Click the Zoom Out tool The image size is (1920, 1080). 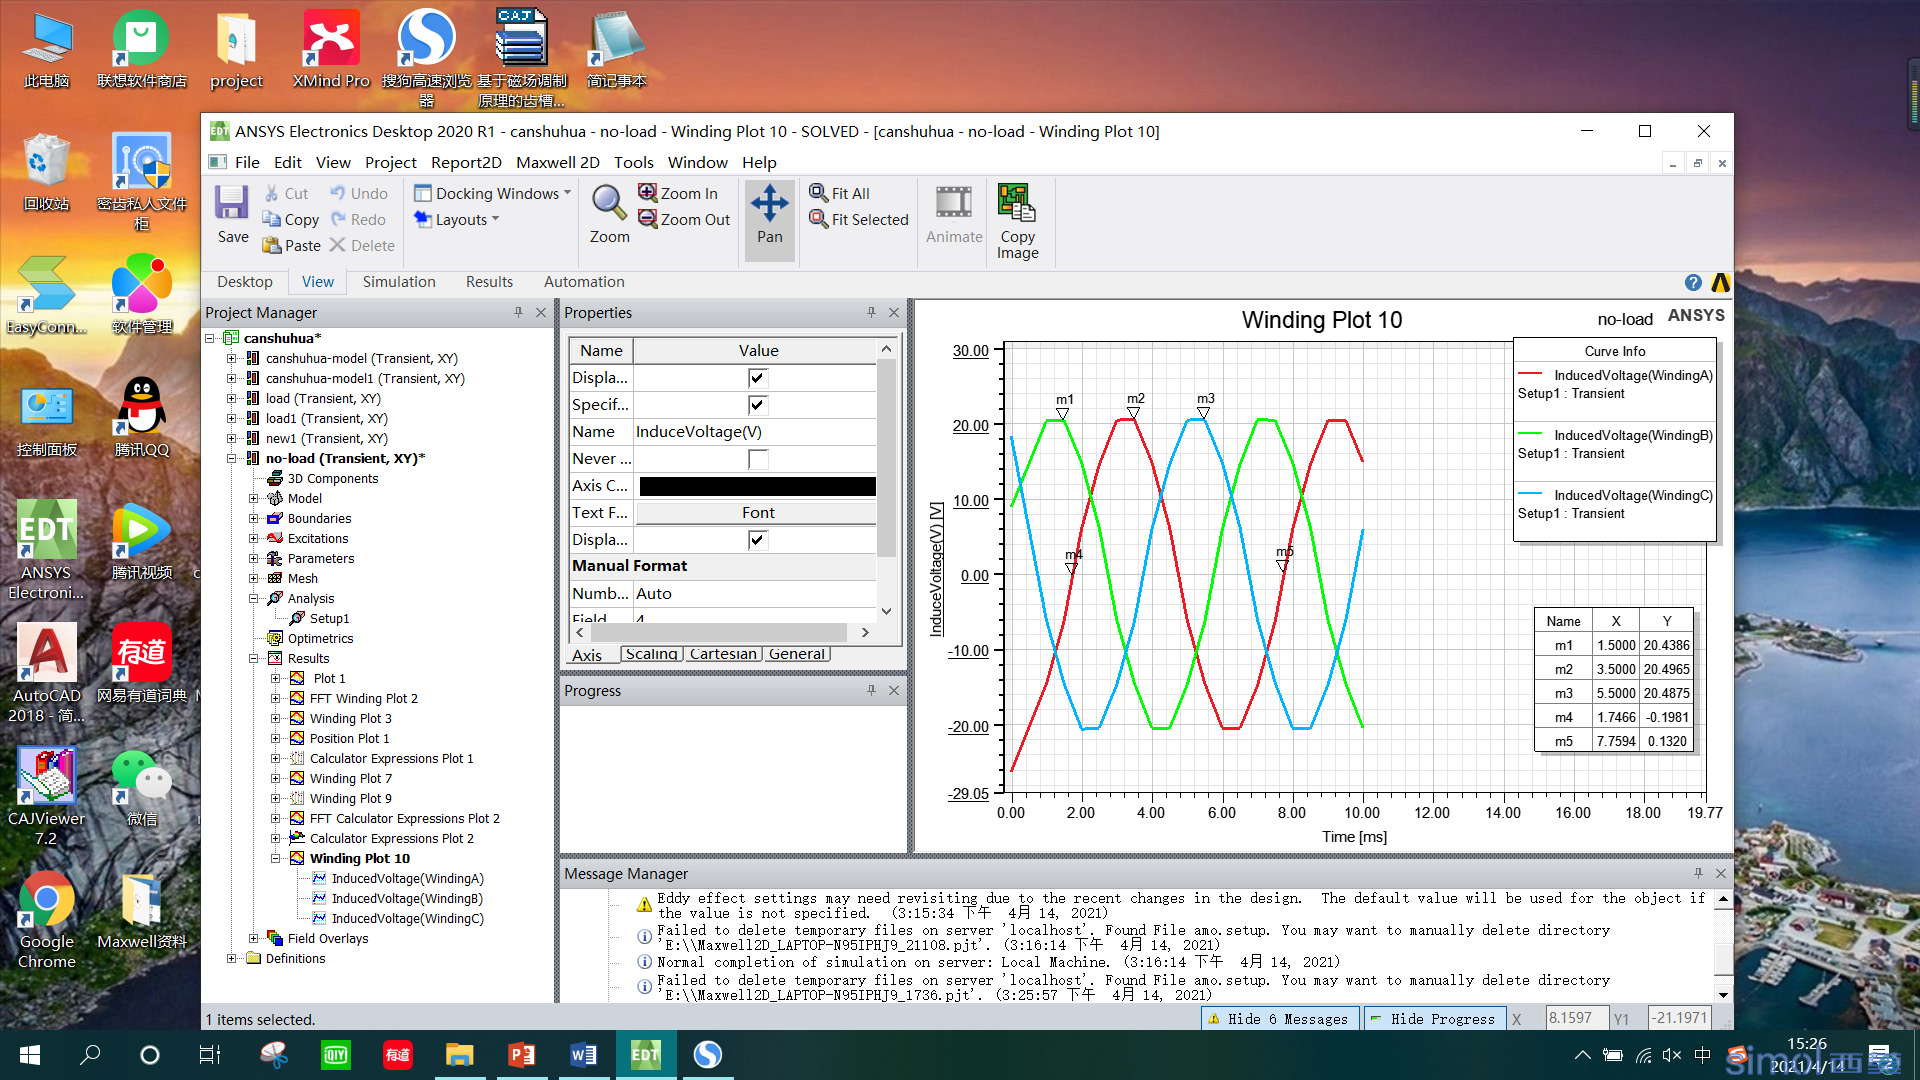685,219
